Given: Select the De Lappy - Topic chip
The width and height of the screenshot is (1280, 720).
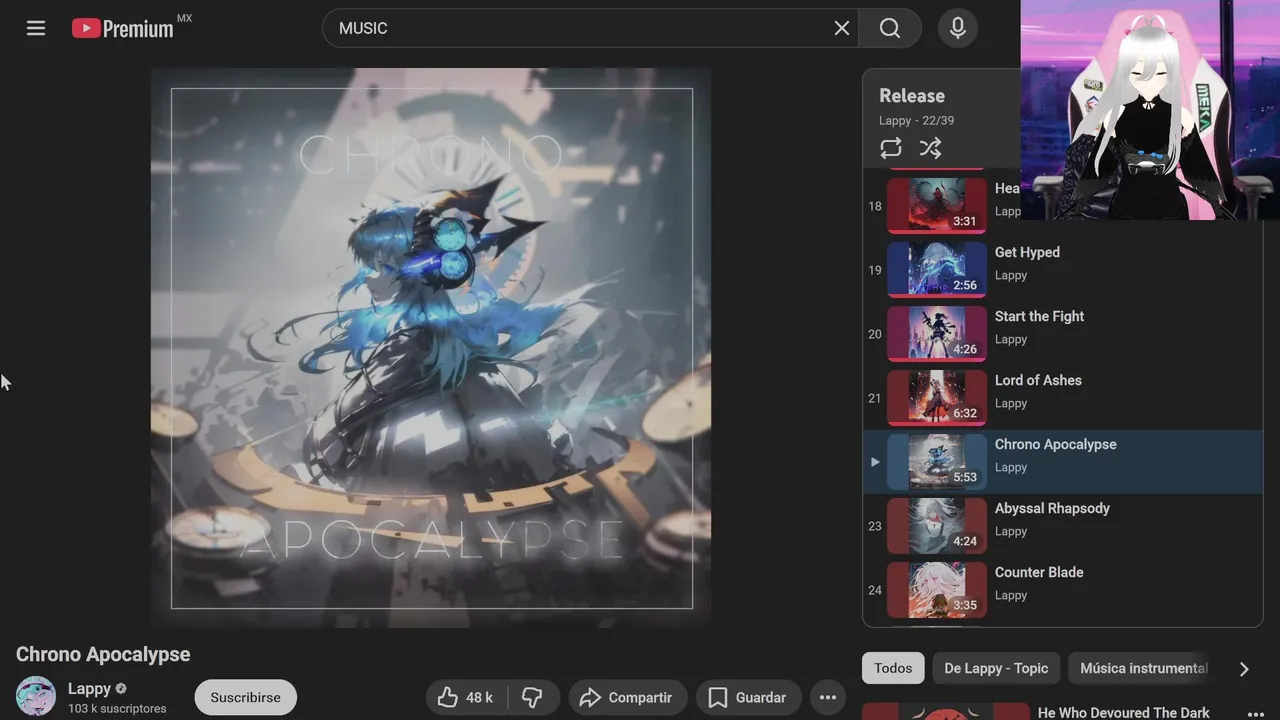Looking at the screenshot, I should [996, 668].
